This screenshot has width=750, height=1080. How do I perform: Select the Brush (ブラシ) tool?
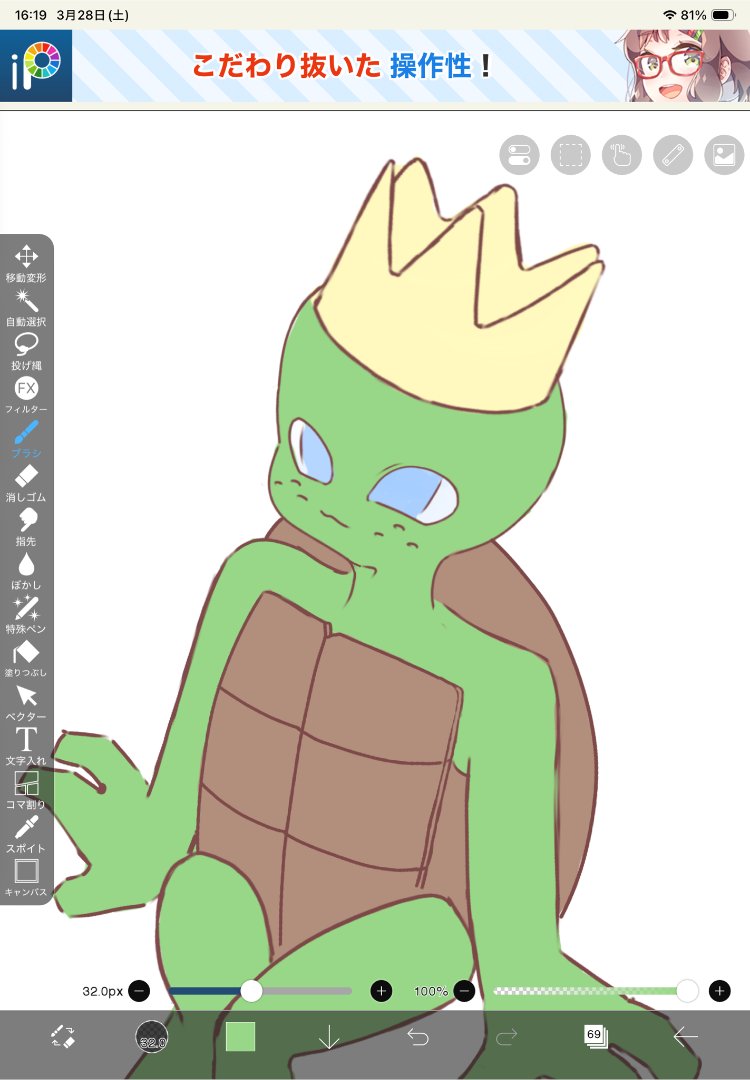26,439
